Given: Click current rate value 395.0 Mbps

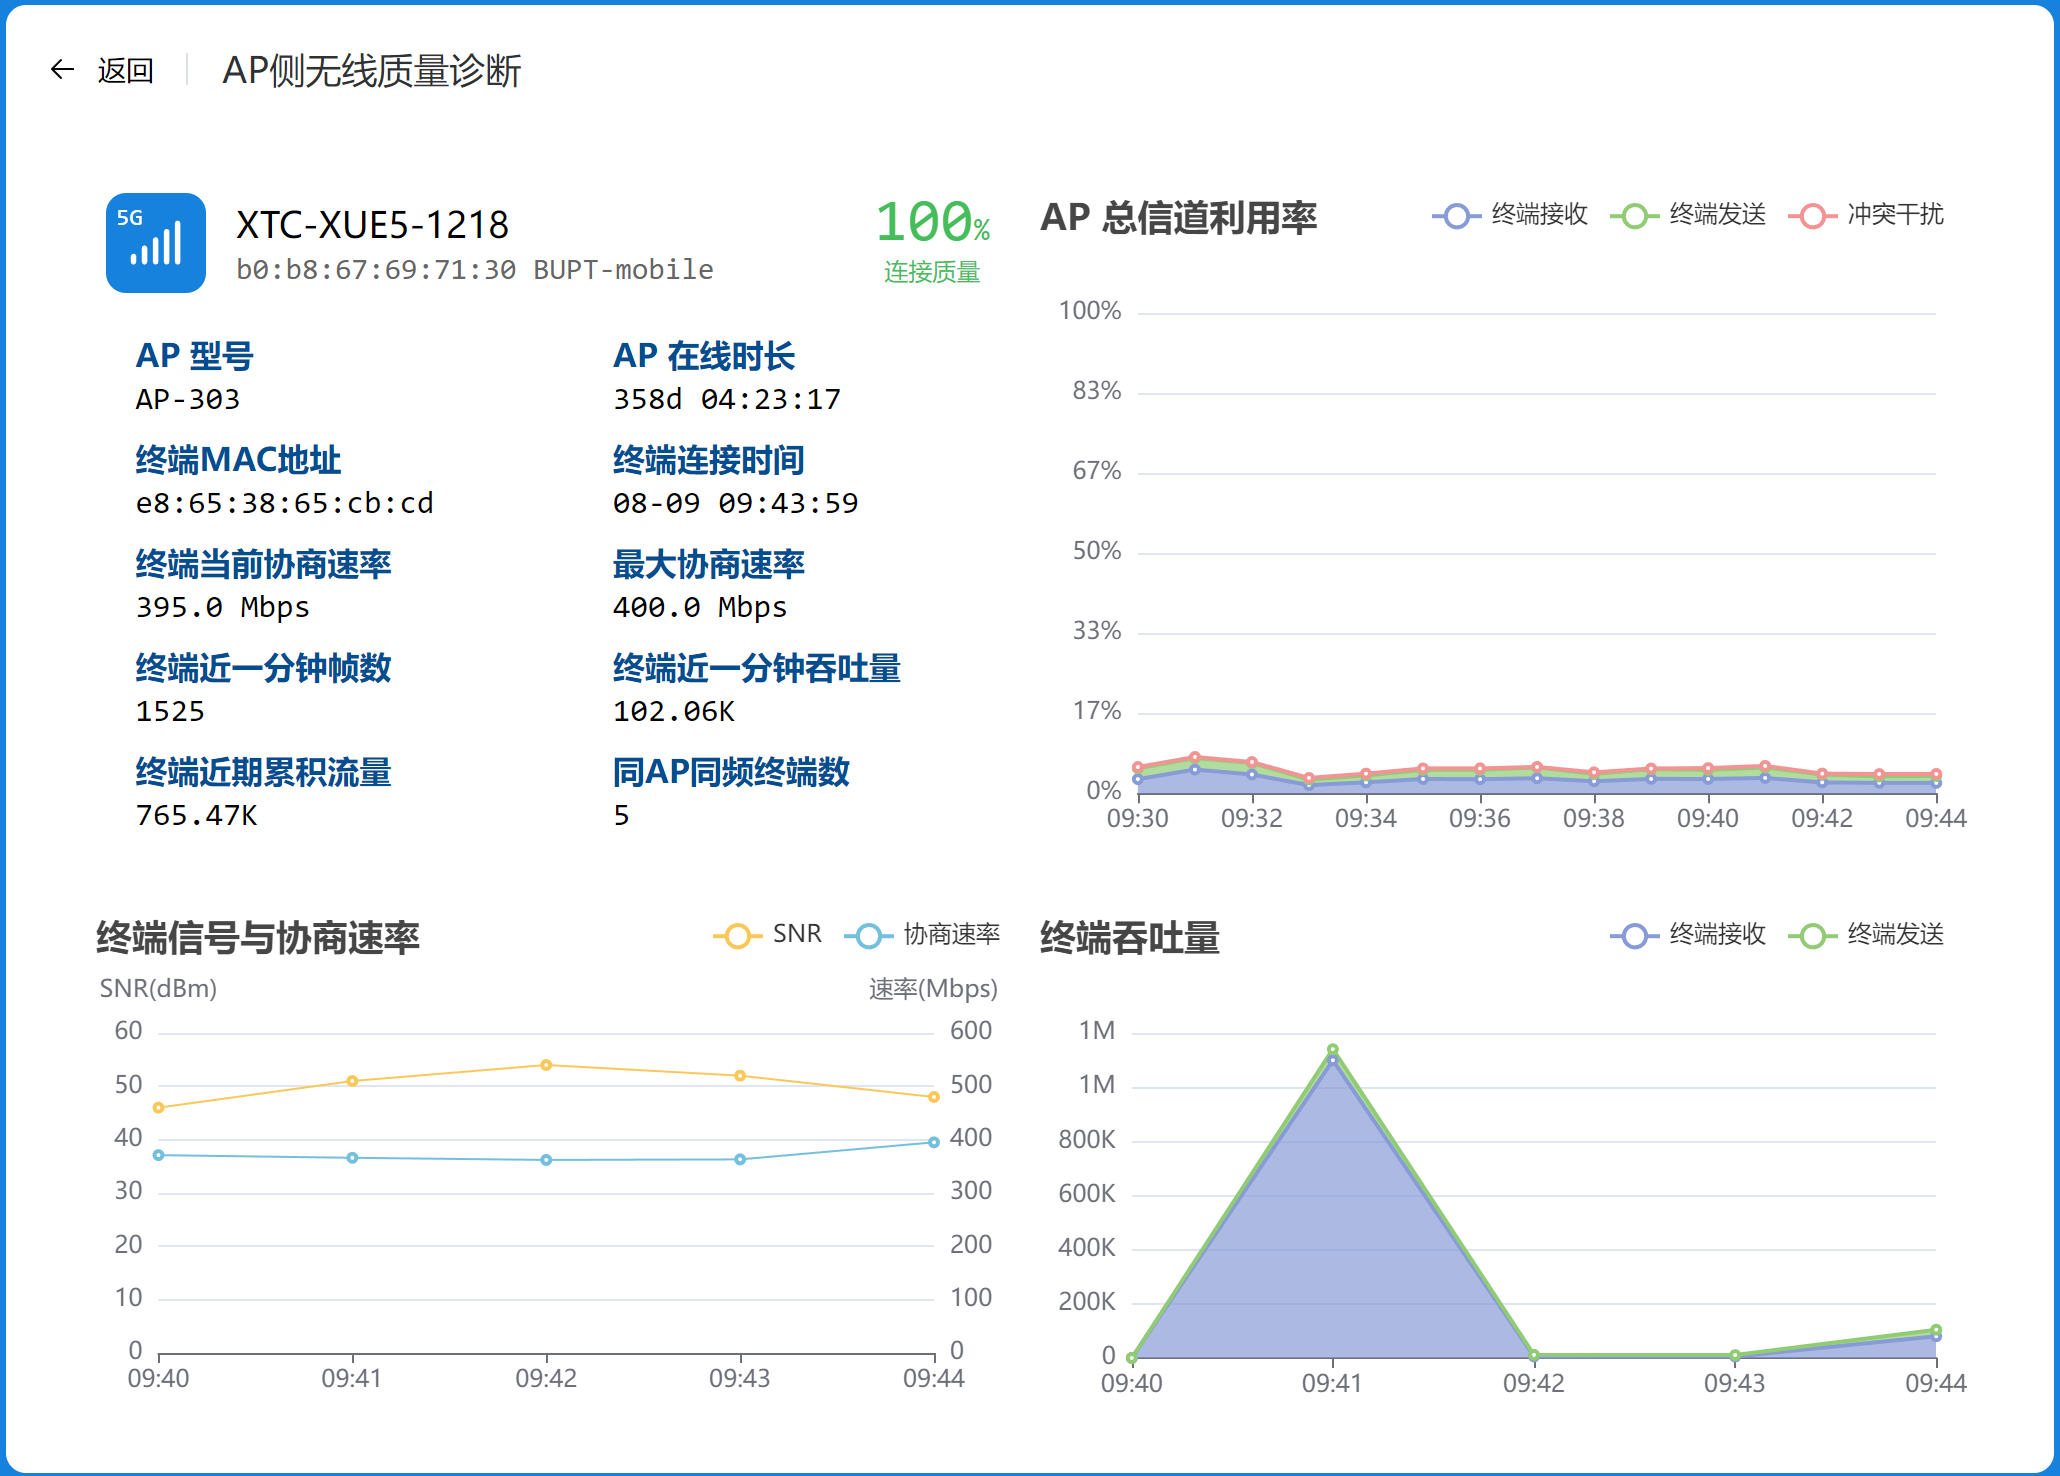Looking at the screenshot, I should click(223, 608).
